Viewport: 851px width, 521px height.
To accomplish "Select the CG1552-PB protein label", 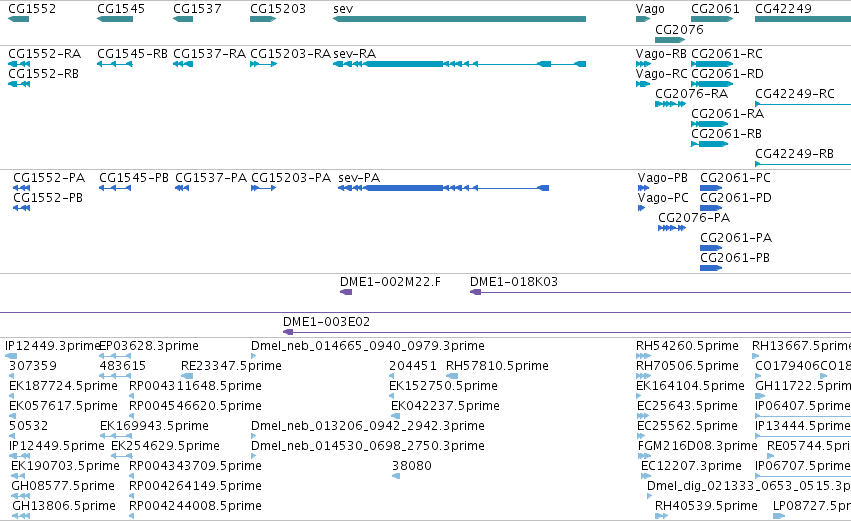I will pyautogui.click(x=48, y=198).
